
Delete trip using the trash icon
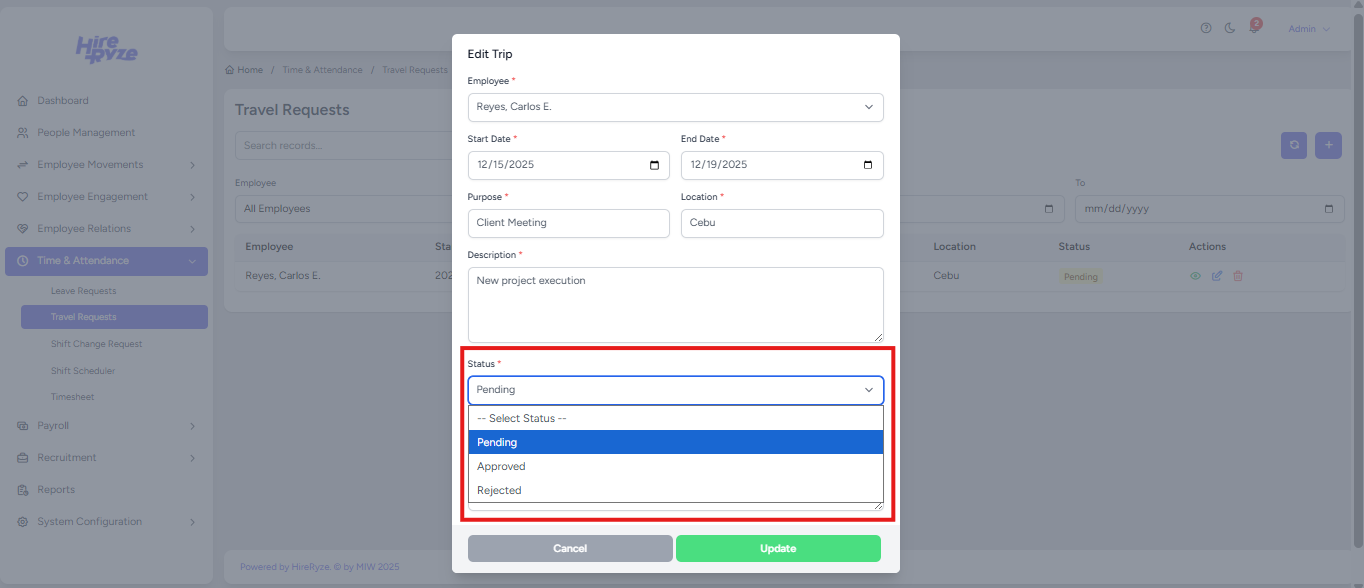click(x=1238, y=276)
